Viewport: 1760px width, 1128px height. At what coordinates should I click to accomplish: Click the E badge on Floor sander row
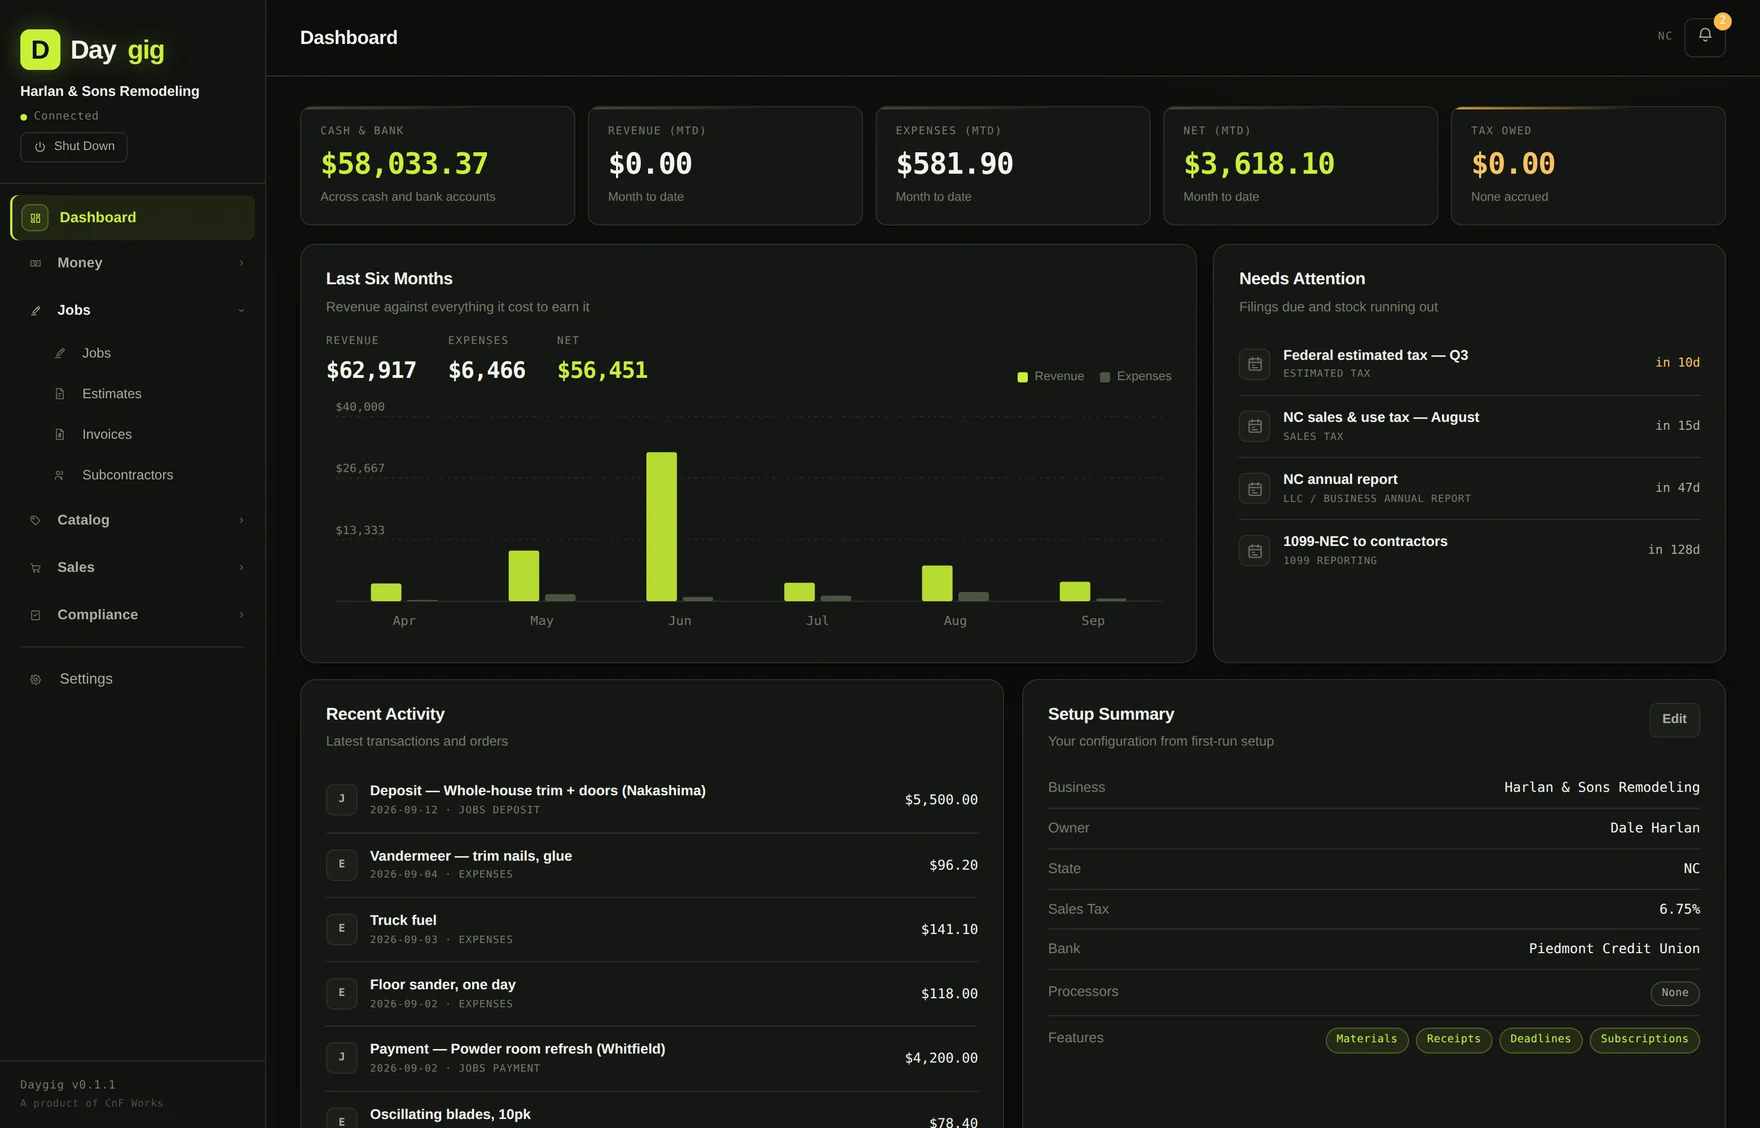(342, 993)
